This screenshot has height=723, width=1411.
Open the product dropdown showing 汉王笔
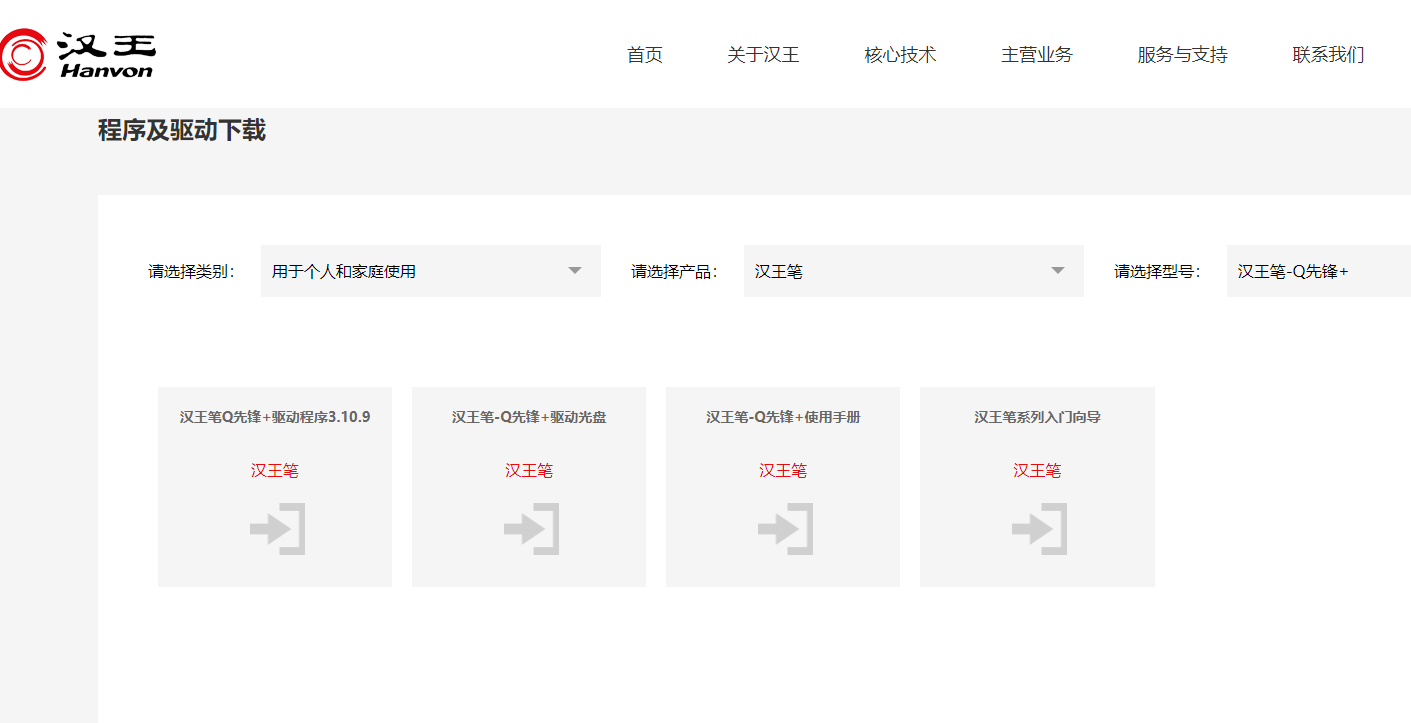pyautogui.click(x=914, y=271)
